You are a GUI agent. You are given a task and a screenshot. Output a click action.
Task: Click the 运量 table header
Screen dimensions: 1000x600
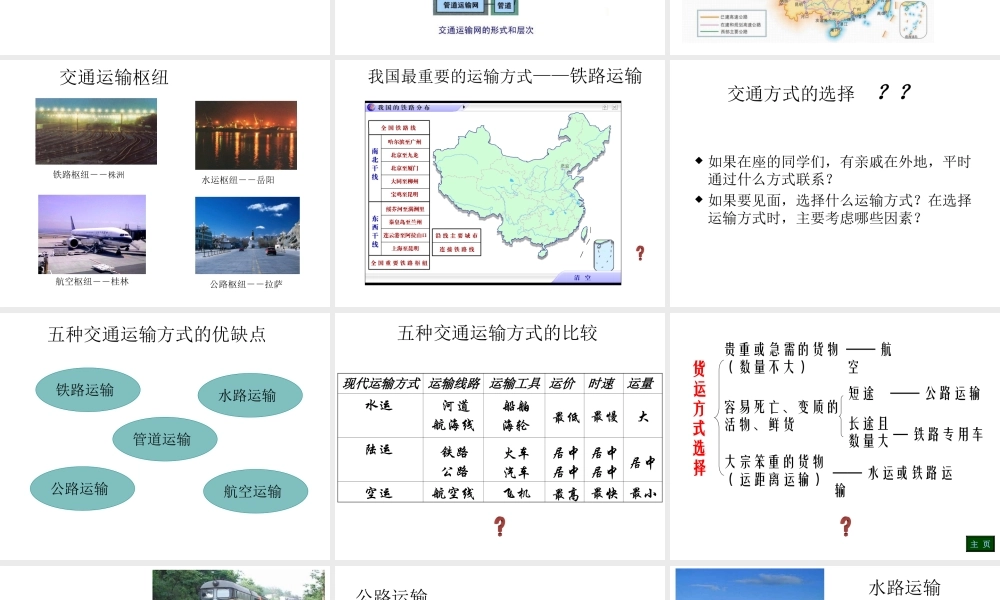[x=641, y=384]
